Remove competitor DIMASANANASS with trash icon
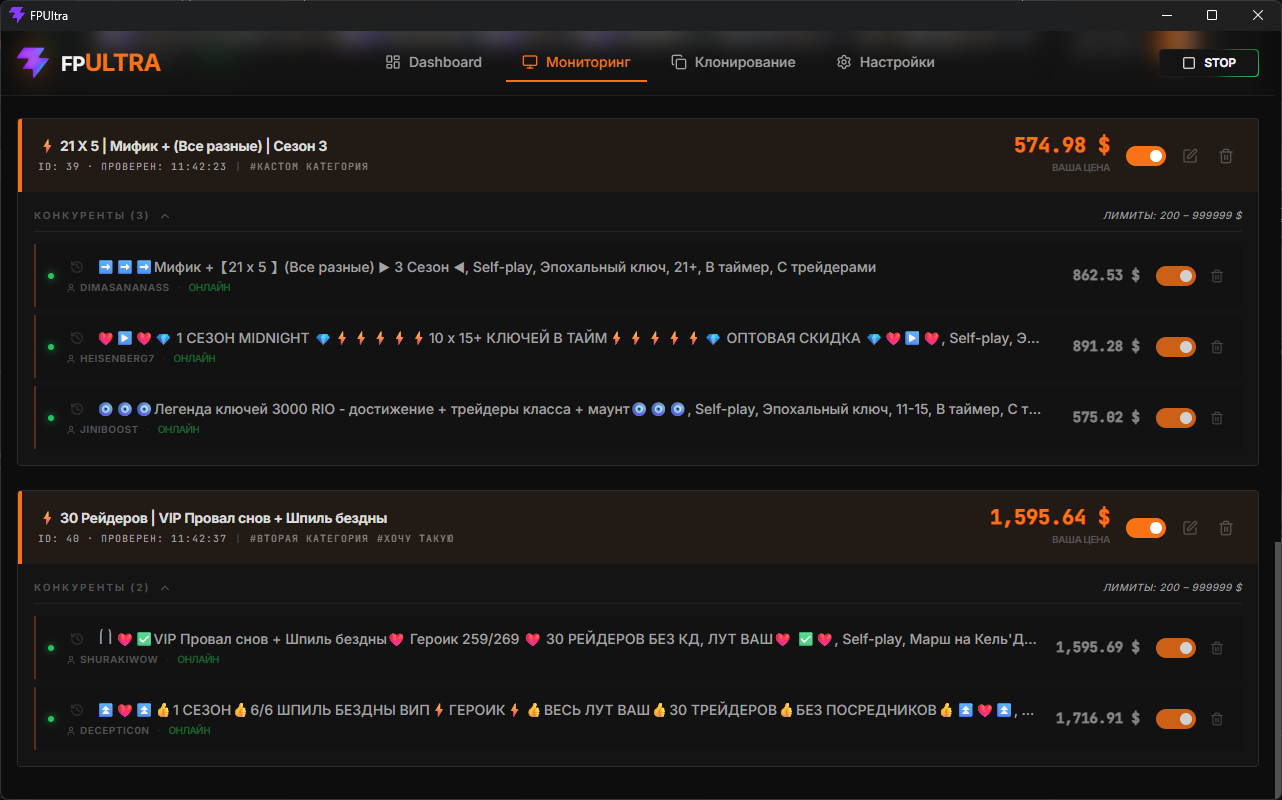Image resolution: width=1282 pixels, height=800 pixels. tap(1217, 276)
